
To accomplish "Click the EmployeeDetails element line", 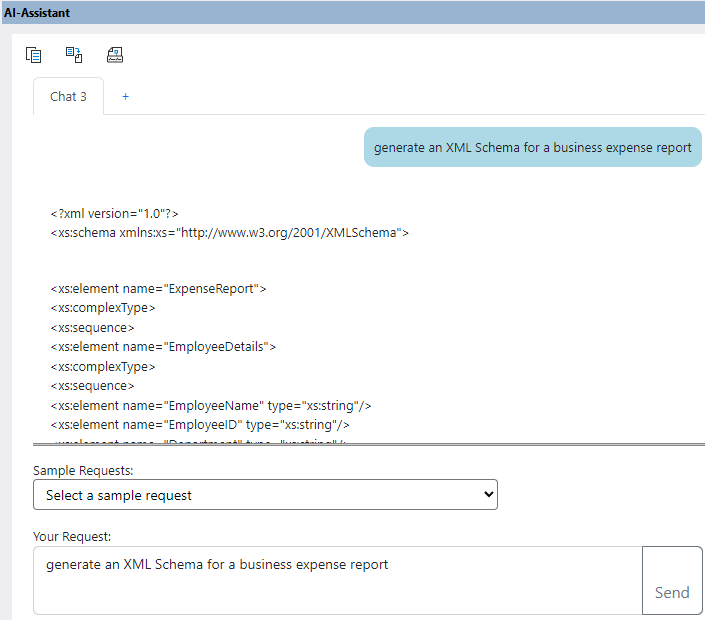I will [163, 347].
